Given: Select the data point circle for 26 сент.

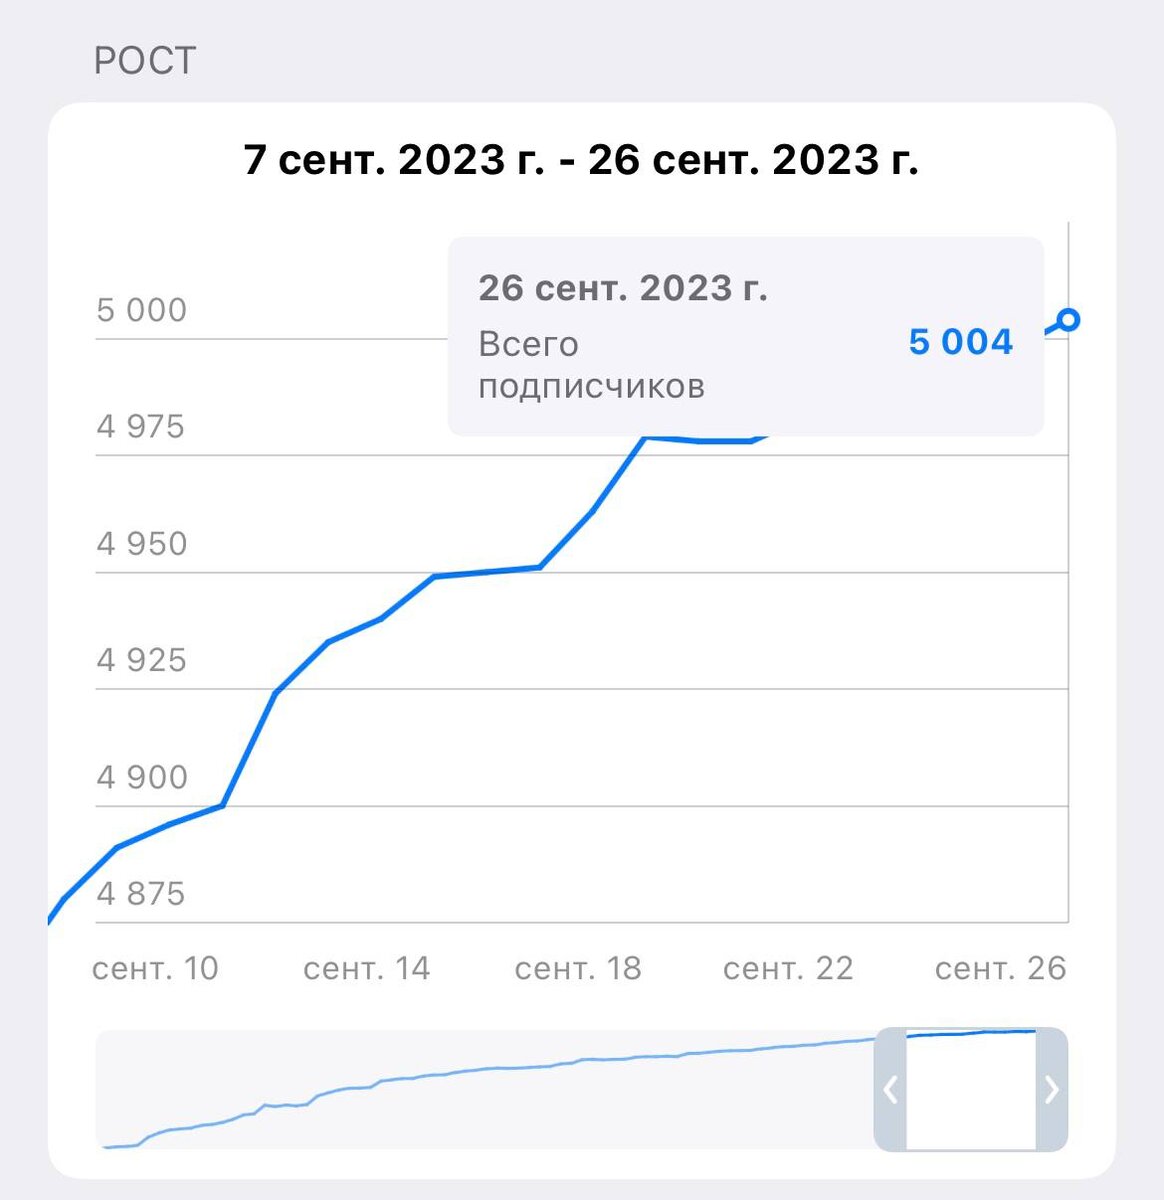Looking at the screenshot, I should click(x=1068, y=320).
